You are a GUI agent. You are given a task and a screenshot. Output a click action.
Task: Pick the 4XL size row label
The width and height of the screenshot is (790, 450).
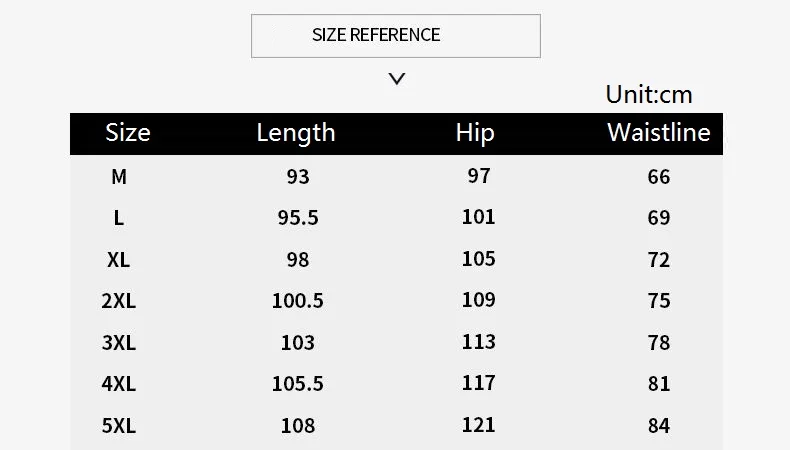(x=118, y=384)
